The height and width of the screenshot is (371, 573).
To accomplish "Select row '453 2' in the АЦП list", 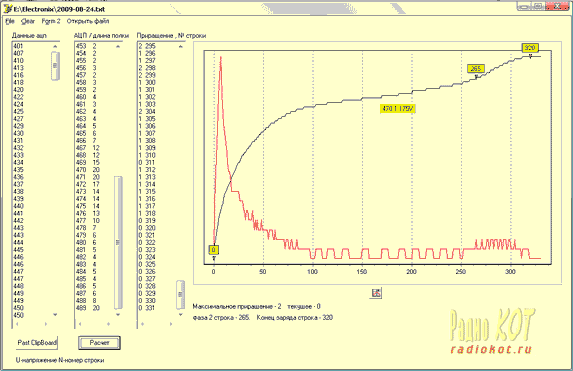I will point(86,46).
